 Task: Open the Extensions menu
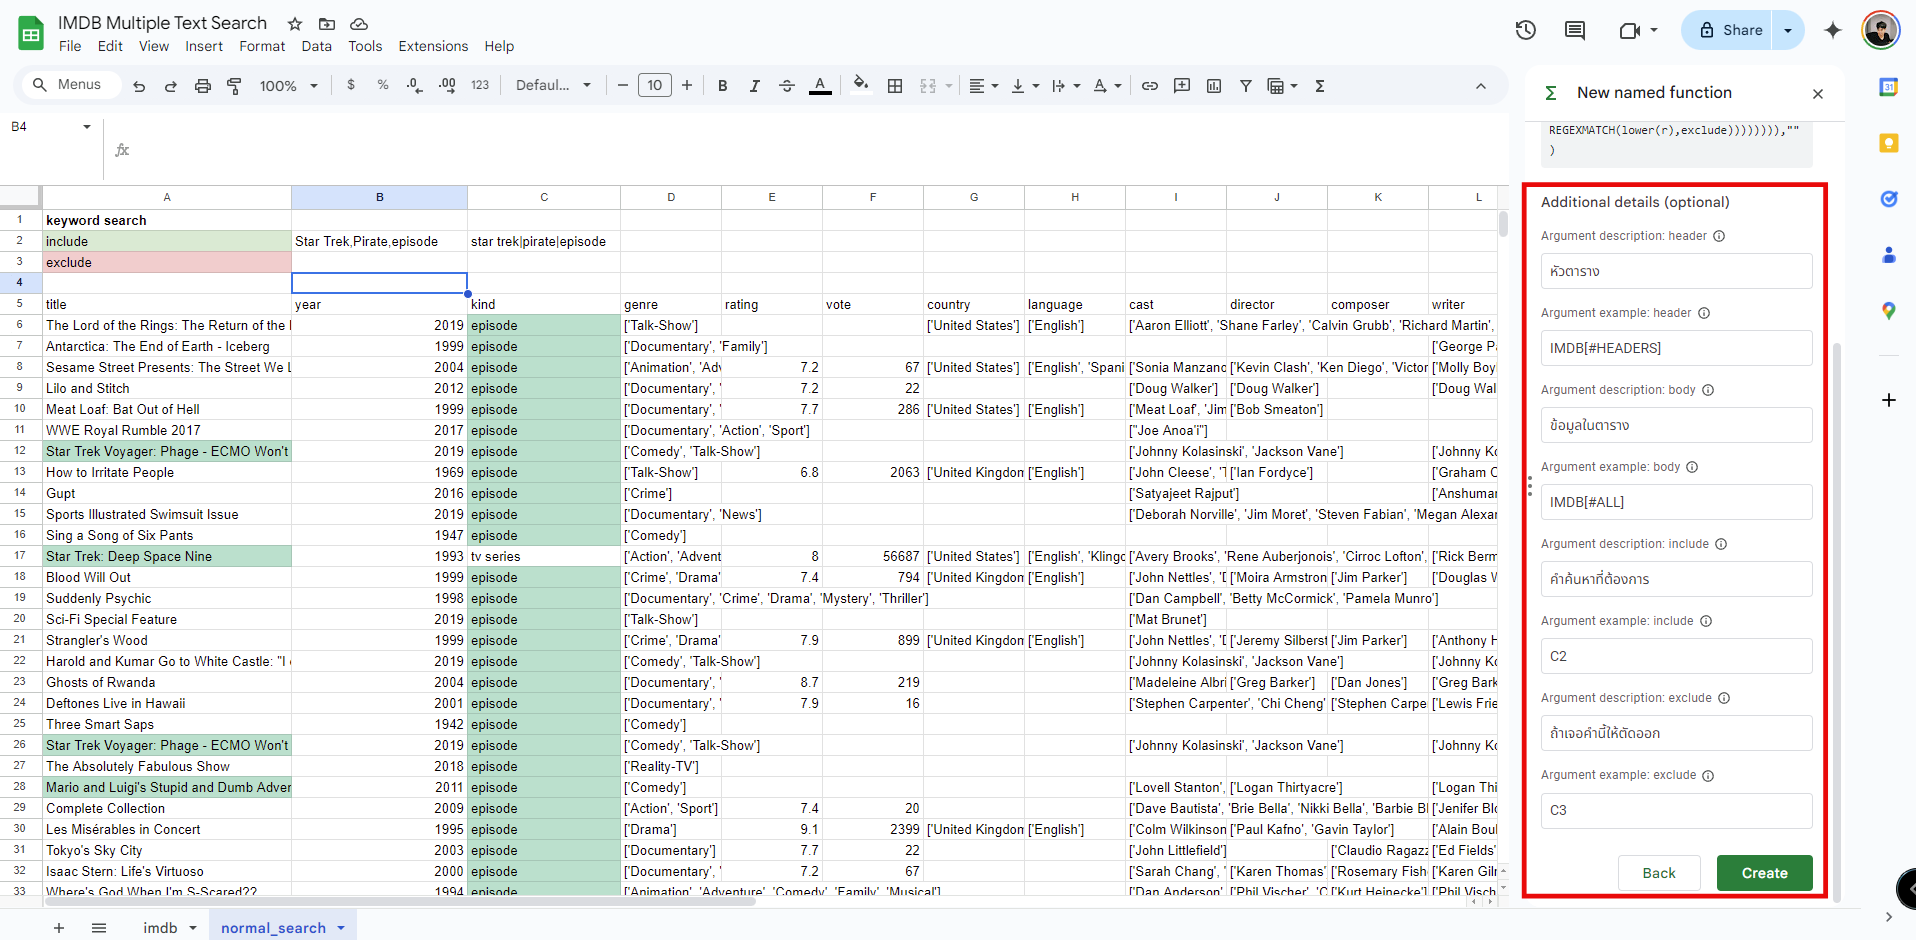tap(433, 46)
